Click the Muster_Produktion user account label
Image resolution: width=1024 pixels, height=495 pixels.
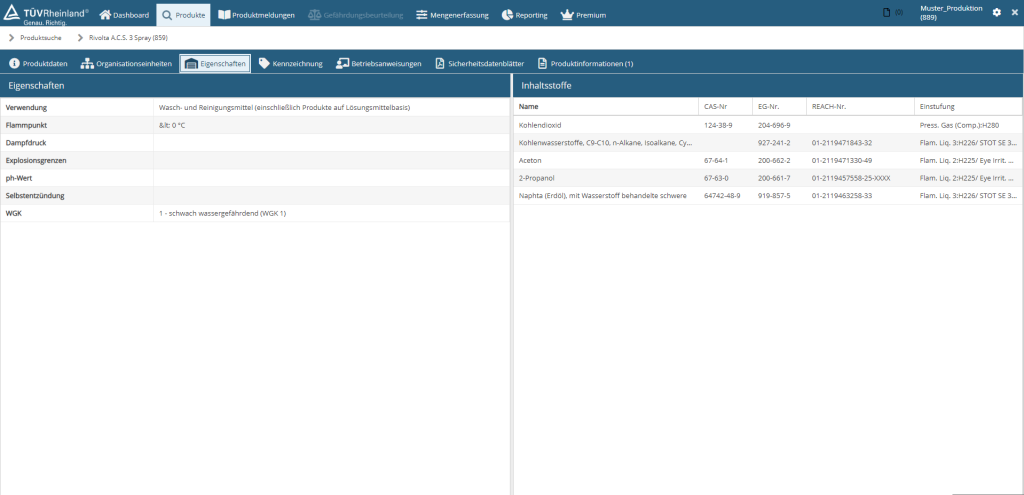[950, 12]
